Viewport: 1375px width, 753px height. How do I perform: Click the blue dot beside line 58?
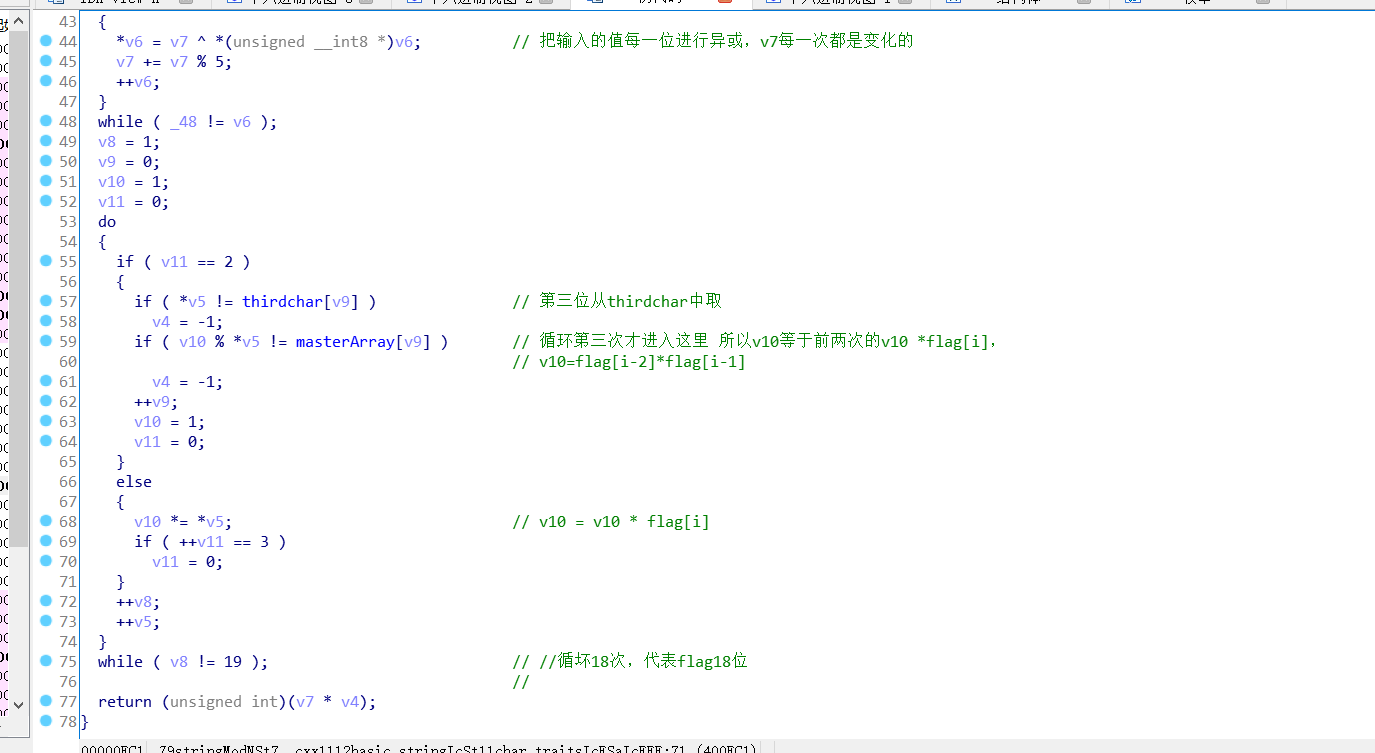(x=46, y=321)
